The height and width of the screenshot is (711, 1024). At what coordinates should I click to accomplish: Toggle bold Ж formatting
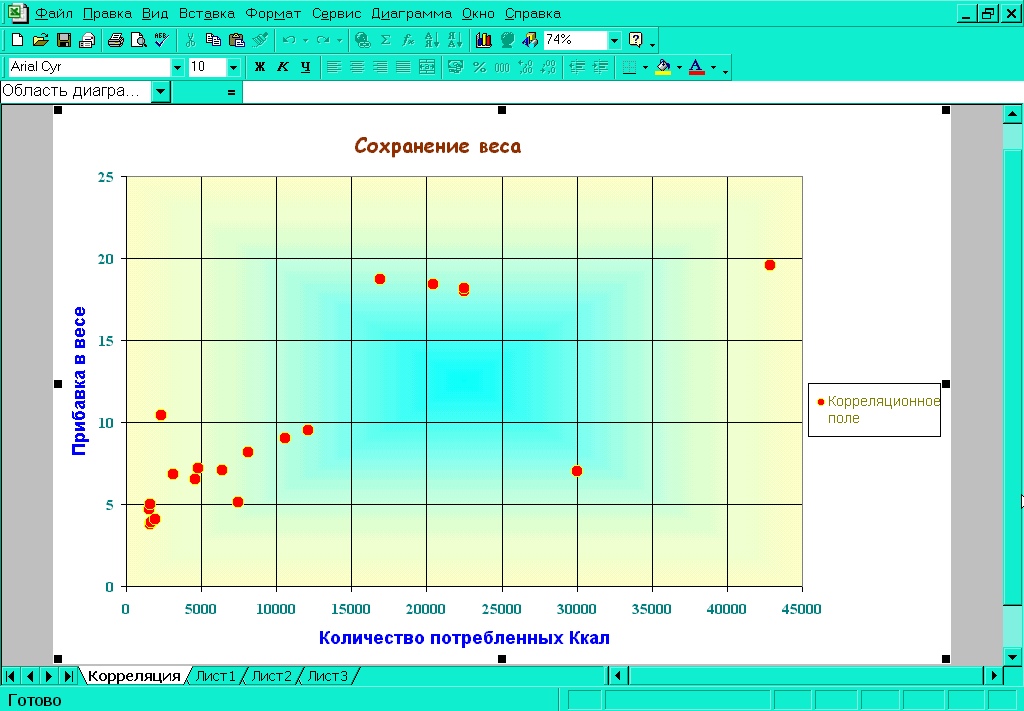(x=260, y=67)
